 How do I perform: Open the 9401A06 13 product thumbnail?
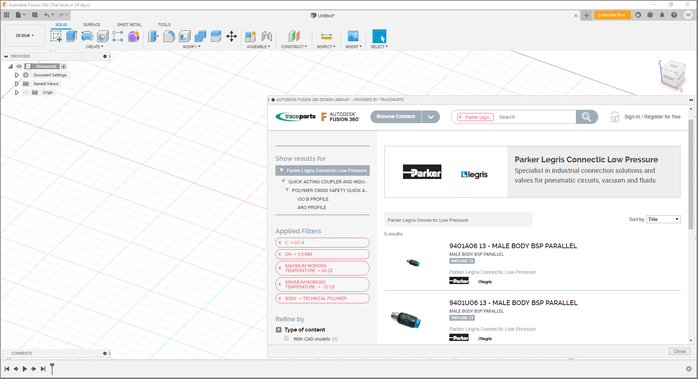(413, 263)
